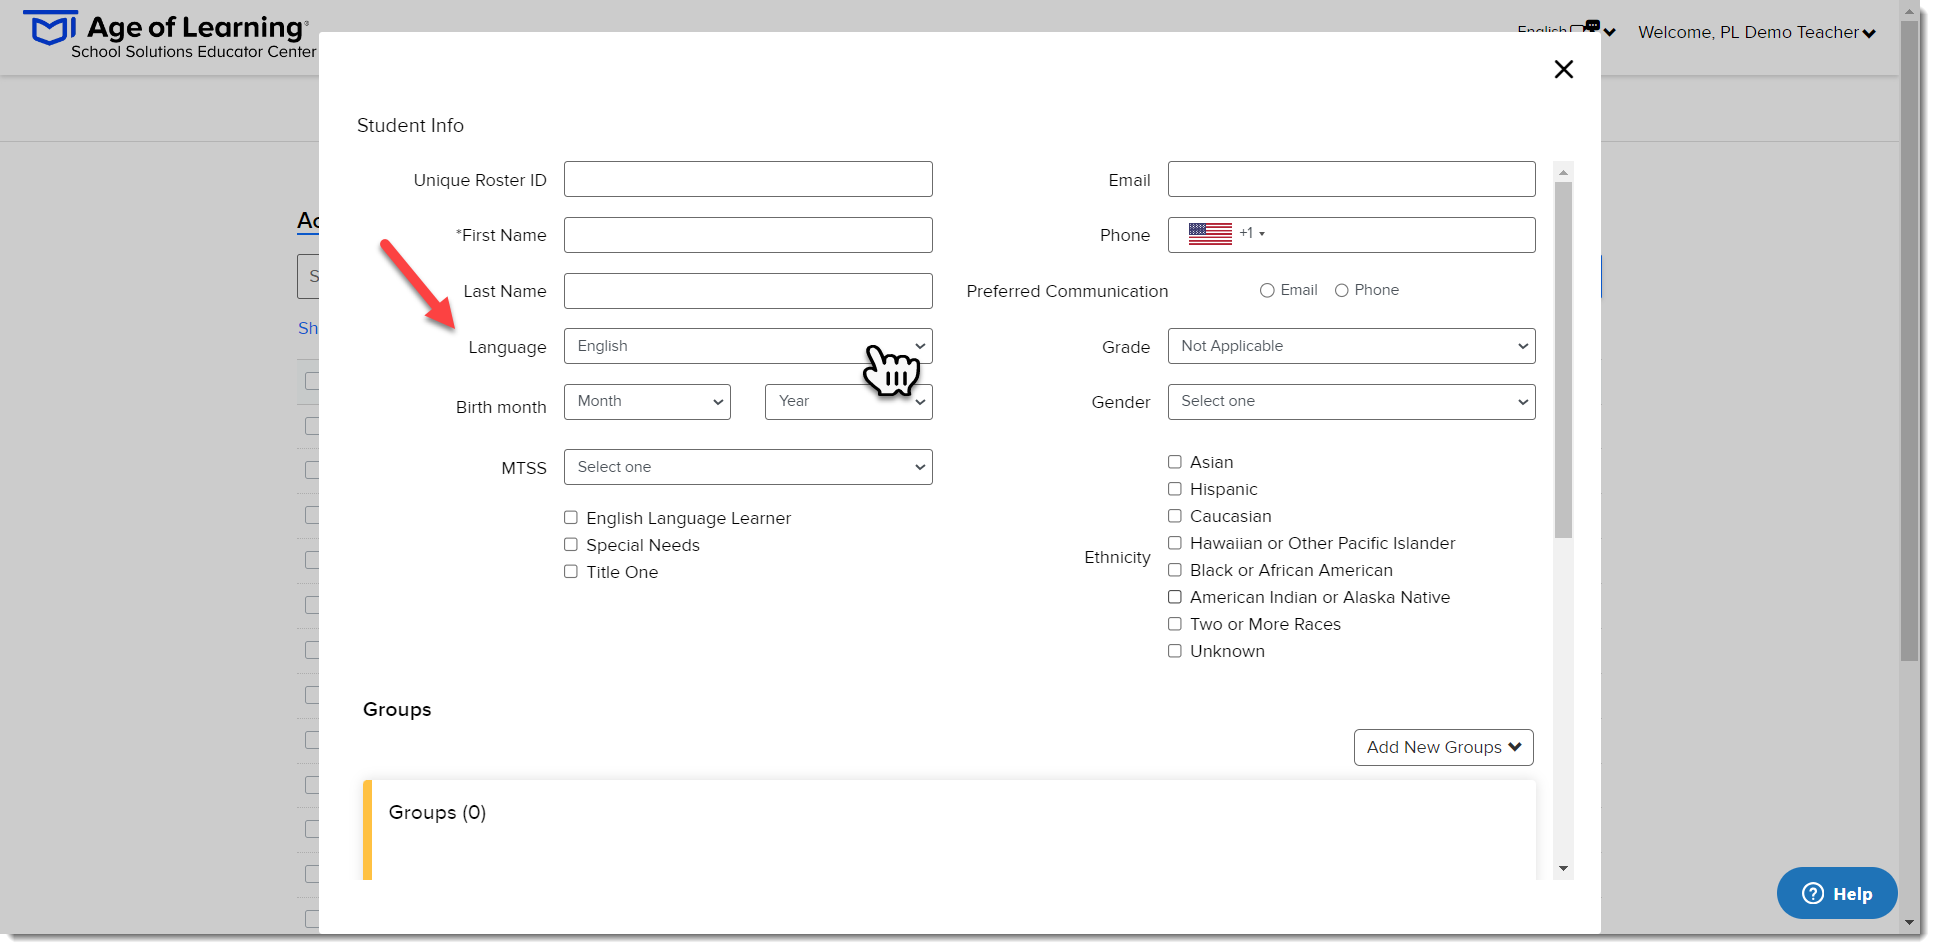The width and height of the screenshot is (1935, 949).
Task: Check Black or African American
Action: 1175,569
